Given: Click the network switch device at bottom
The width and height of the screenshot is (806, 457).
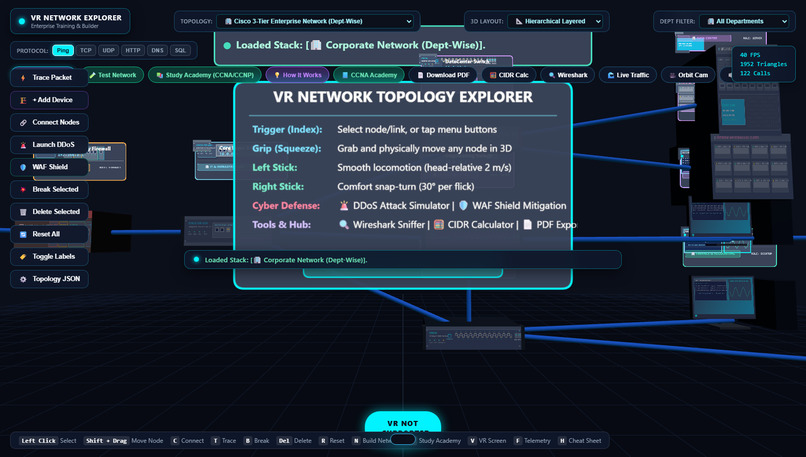Looking at the screenshot, I should coord(473,337).
